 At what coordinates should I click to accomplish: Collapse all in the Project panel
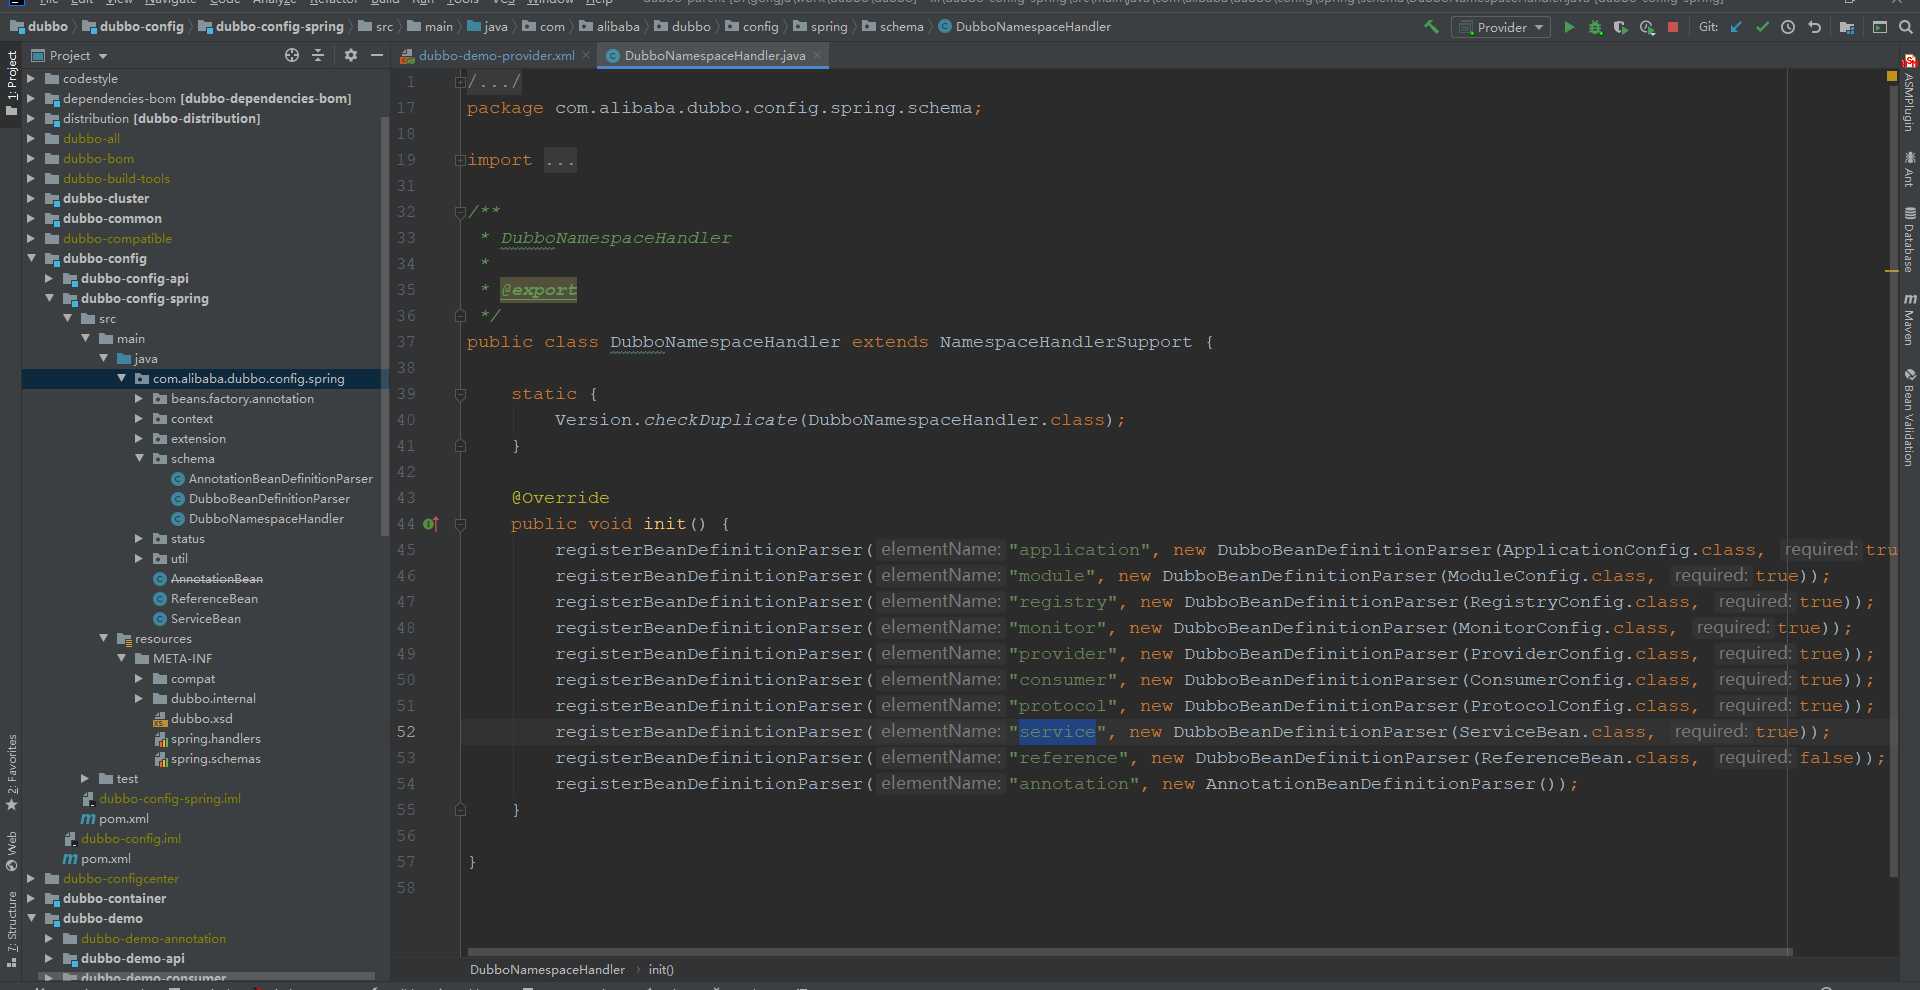(x=318, y=55)
